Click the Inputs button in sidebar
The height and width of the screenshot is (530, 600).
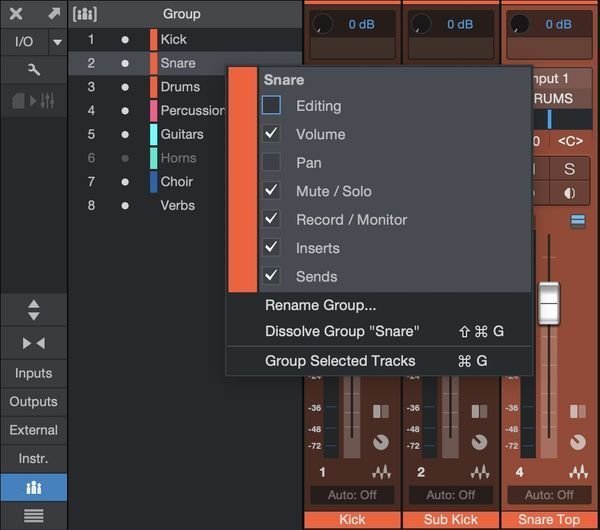(33, 373)
